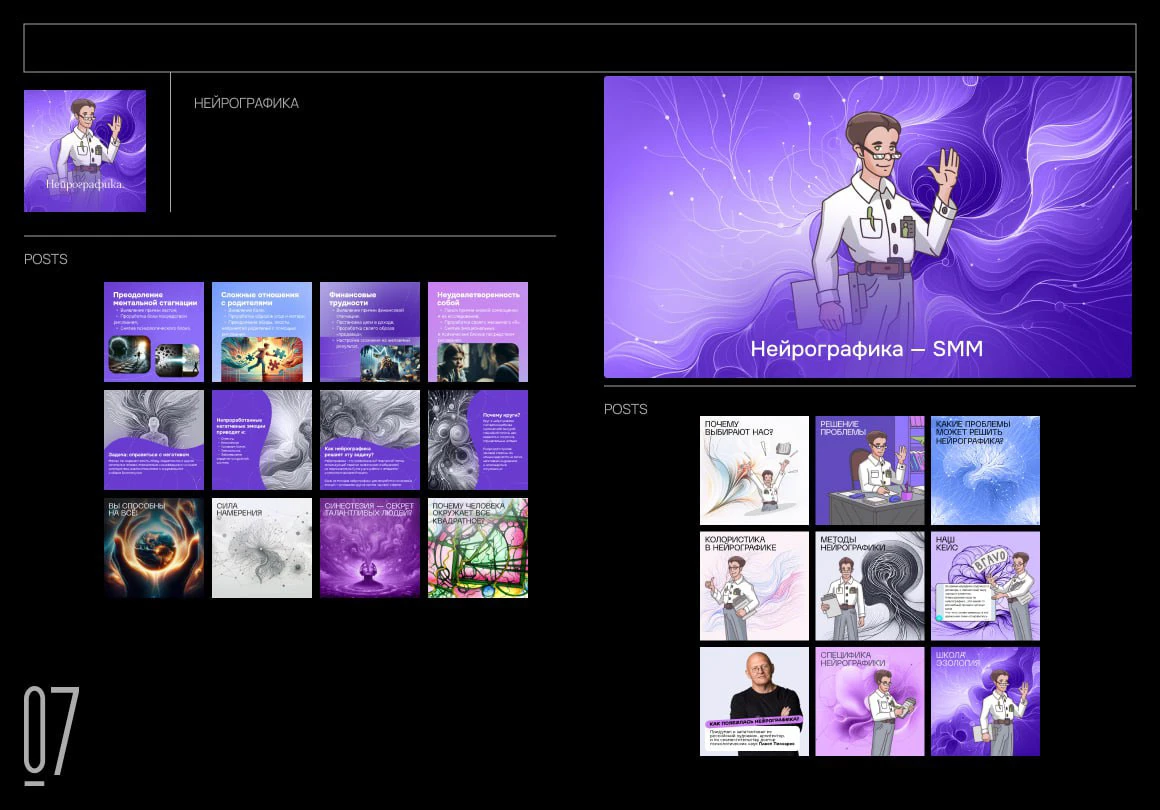Open the 'ПОЧЕМУ ЧЕЛОВЕКА ОКРУЖАЕТ ВСЁ КВАДРАТНОЕ?' post
Viewport: 1160px width, 810px height.
click(478, 548)
